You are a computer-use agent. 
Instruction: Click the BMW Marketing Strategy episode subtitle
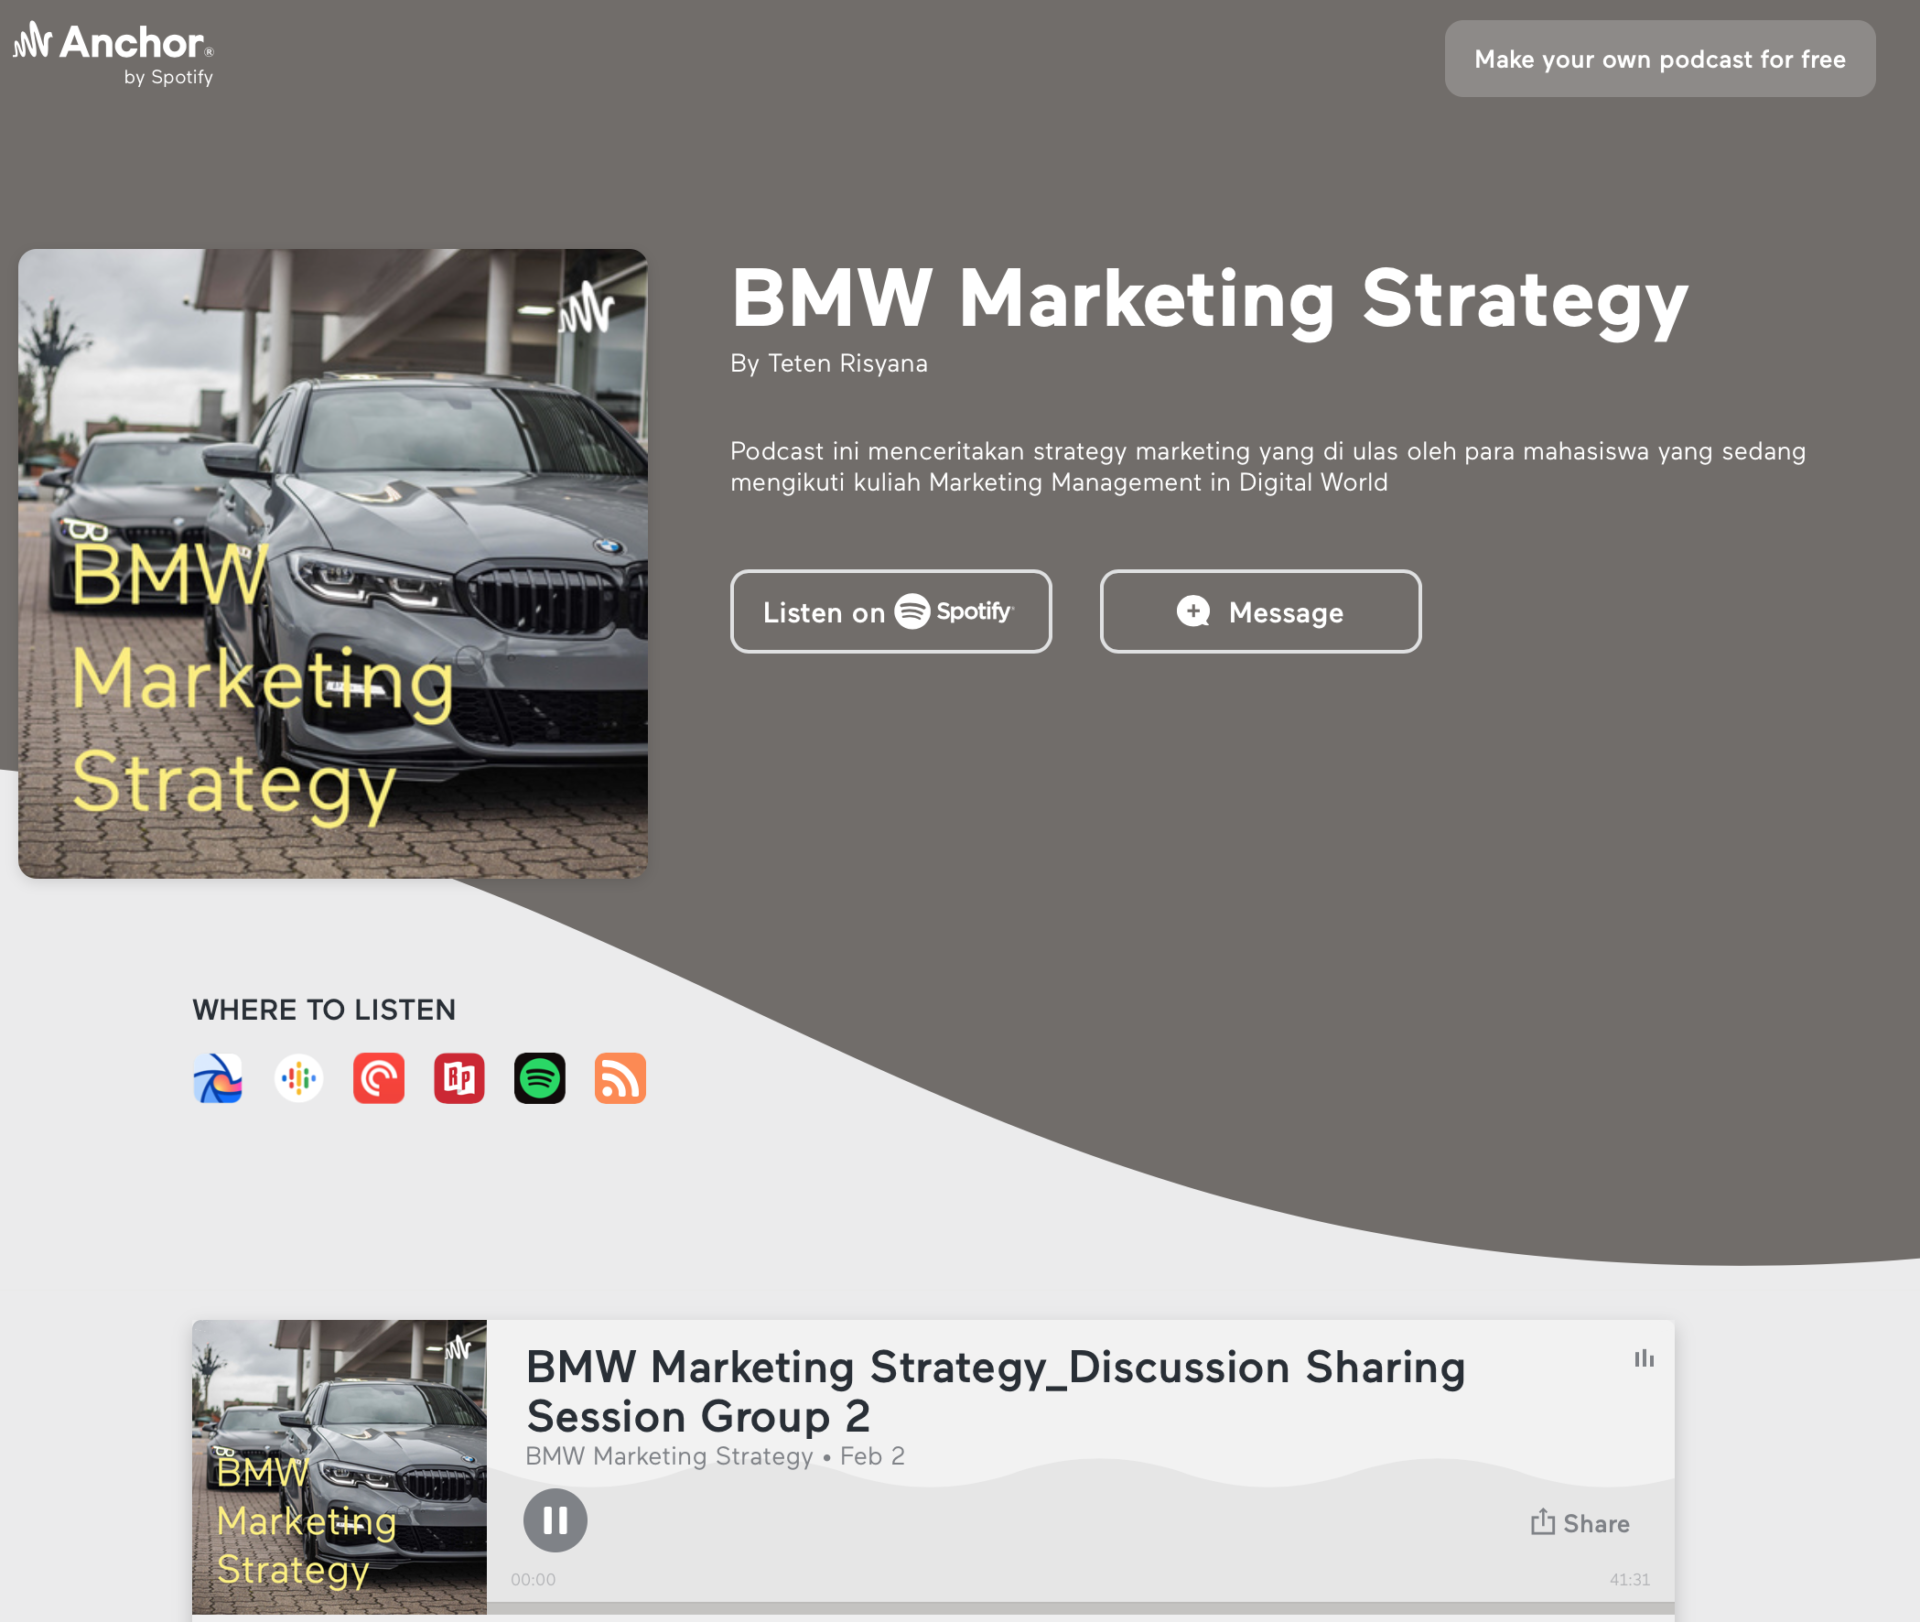(669, 1456)
